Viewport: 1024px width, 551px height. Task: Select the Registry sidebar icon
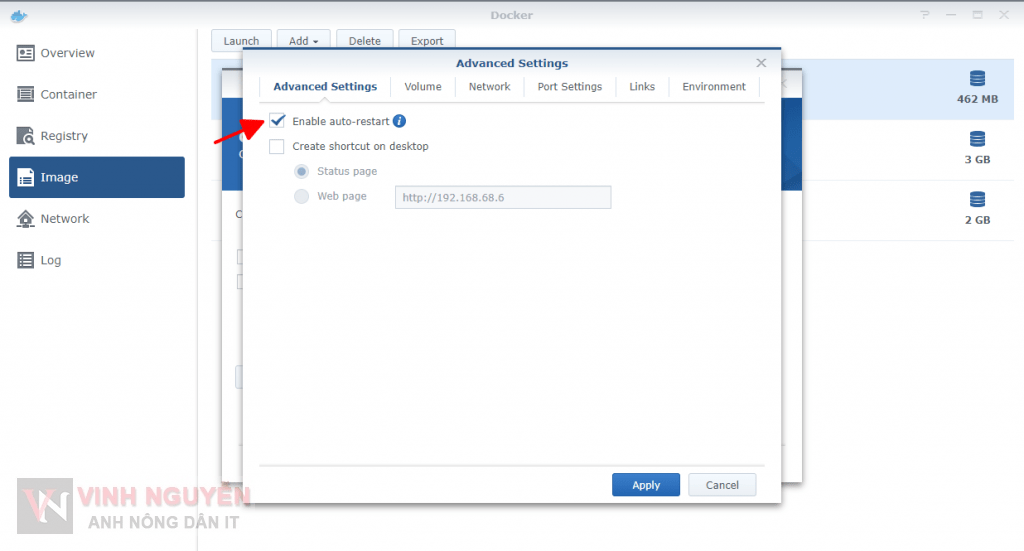[x=25, y=136]
